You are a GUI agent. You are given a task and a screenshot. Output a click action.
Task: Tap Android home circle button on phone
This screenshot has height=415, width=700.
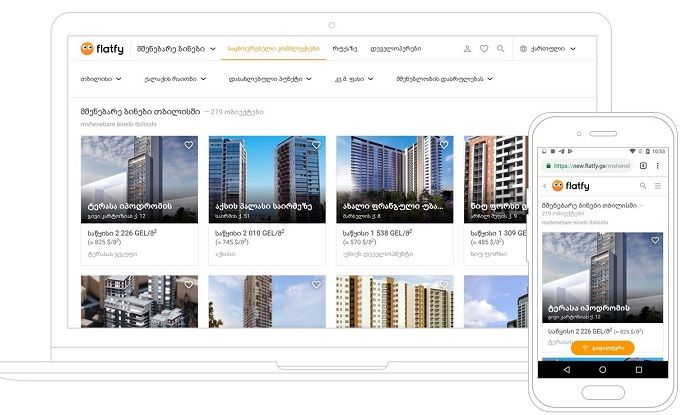pos(602,369)
